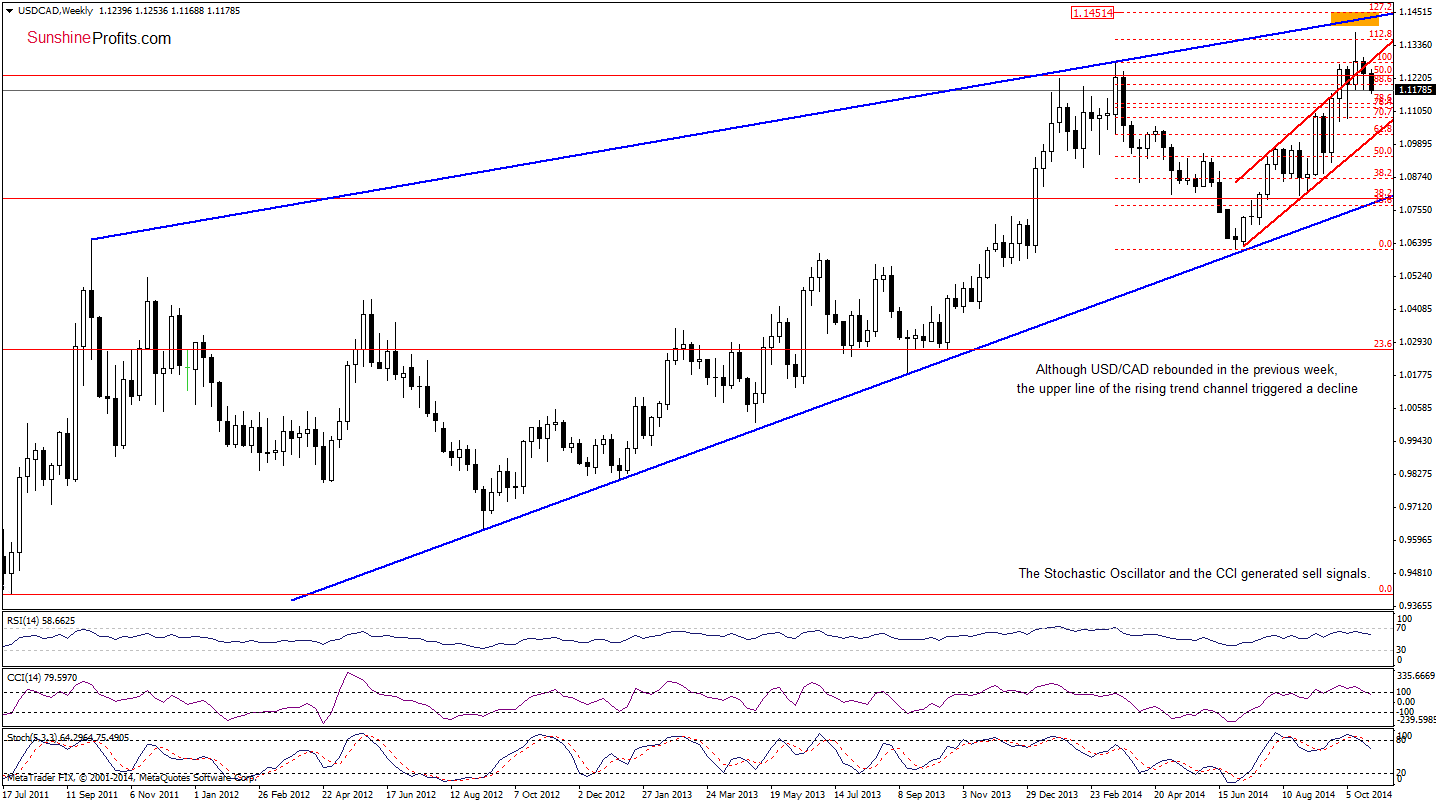
Task: Click the 1.05240 price axis value
Action: [x=1417, y=276]
